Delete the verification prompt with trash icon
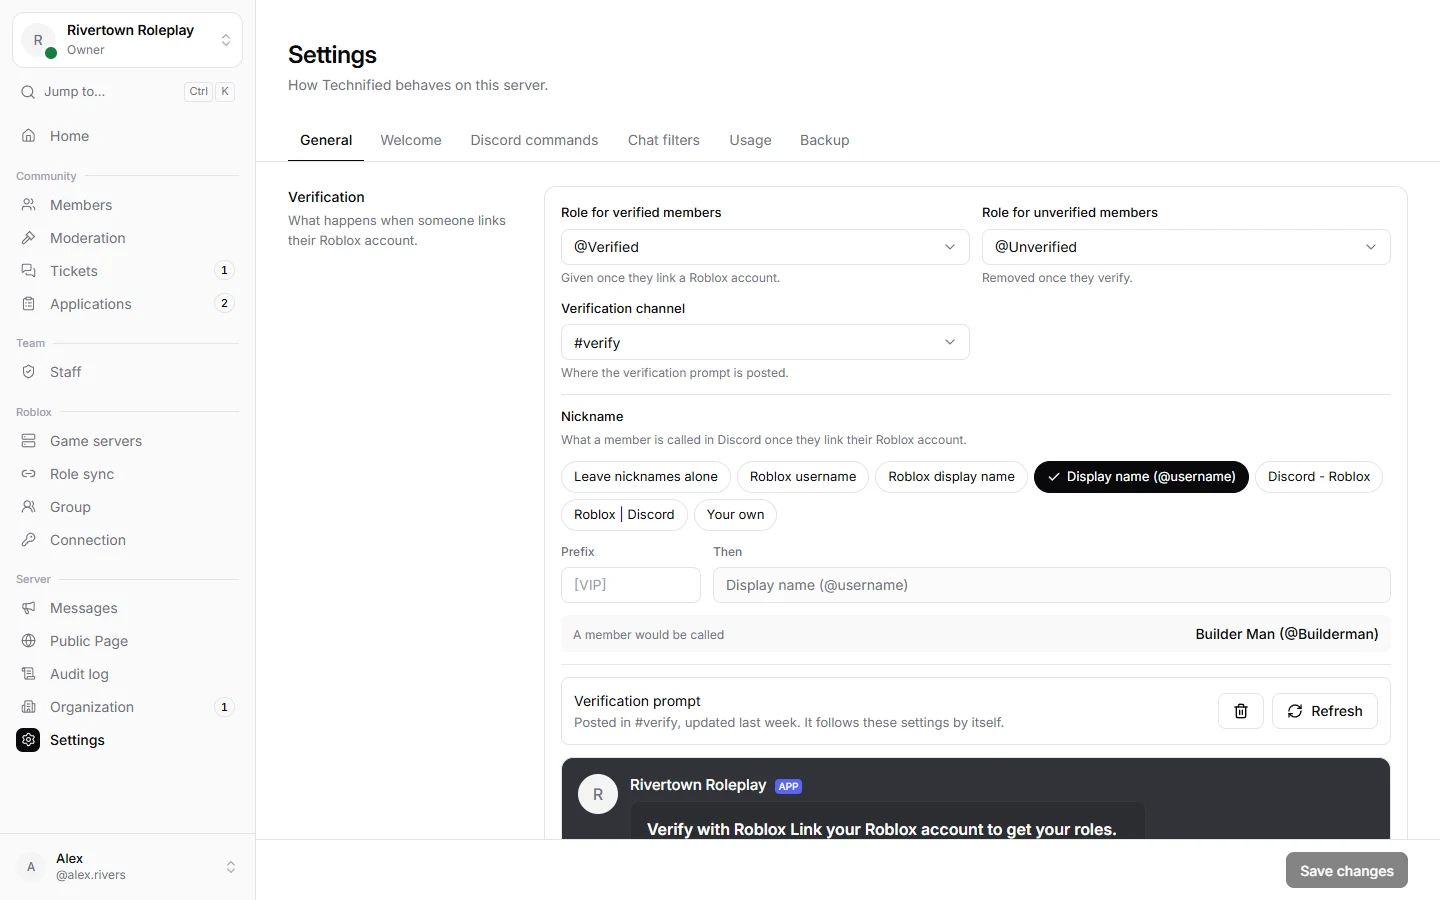This screenshot has width=1440, height=900. pyautogui.click(x=1241, y=711)
